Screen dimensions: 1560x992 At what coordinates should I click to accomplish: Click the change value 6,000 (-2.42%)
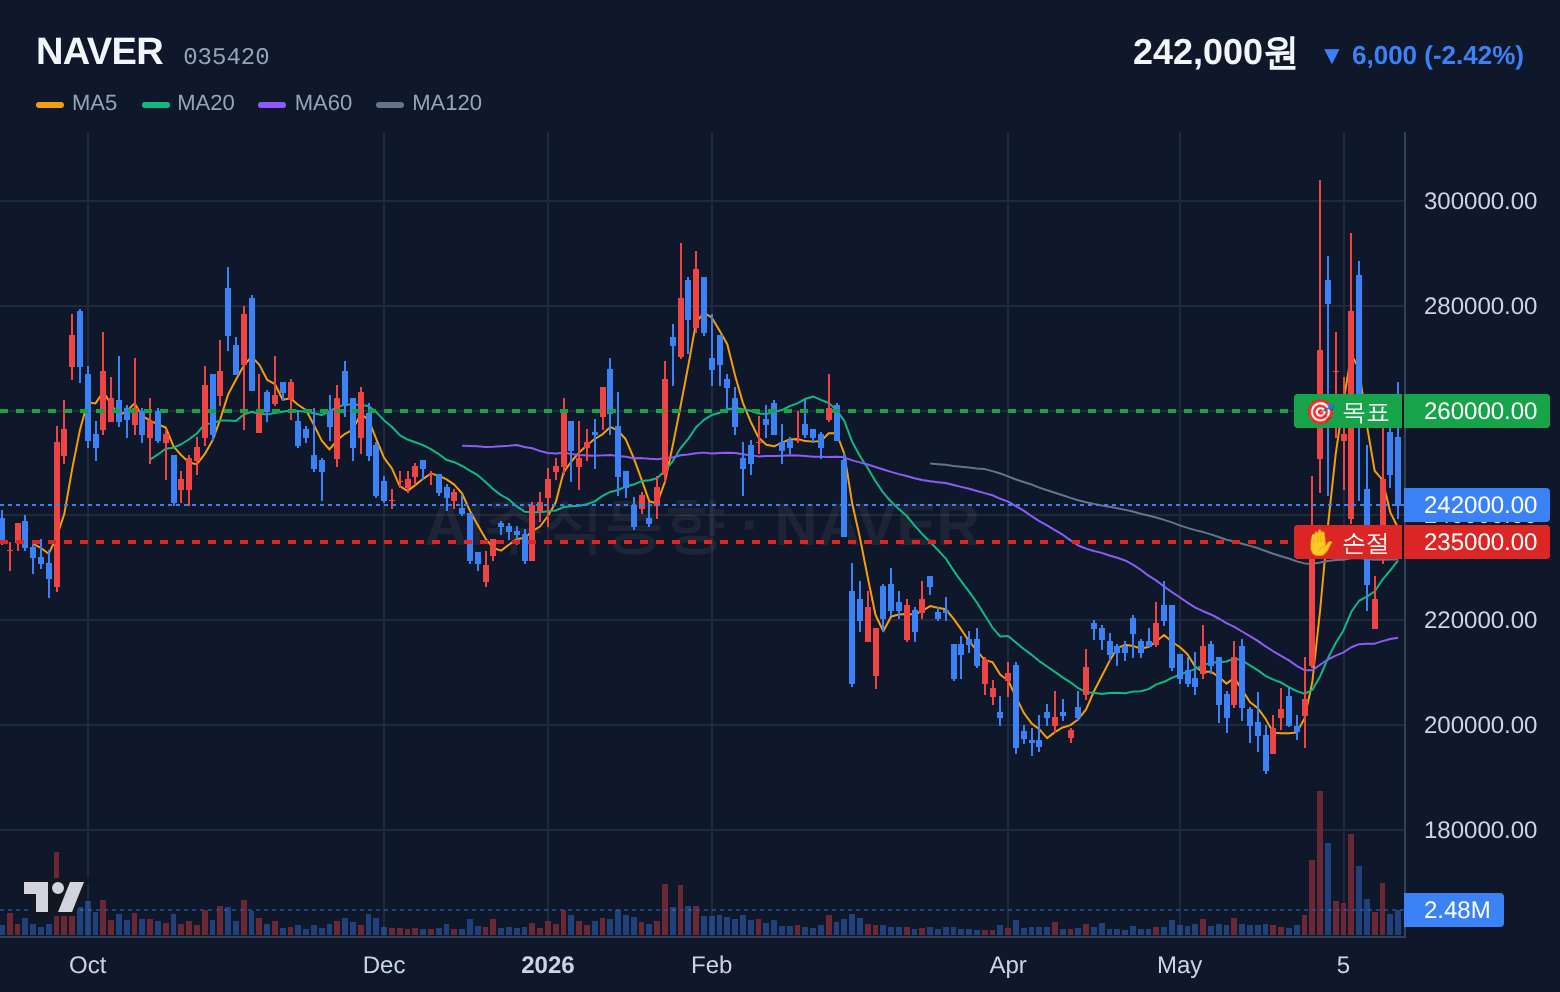[1438, 56]
